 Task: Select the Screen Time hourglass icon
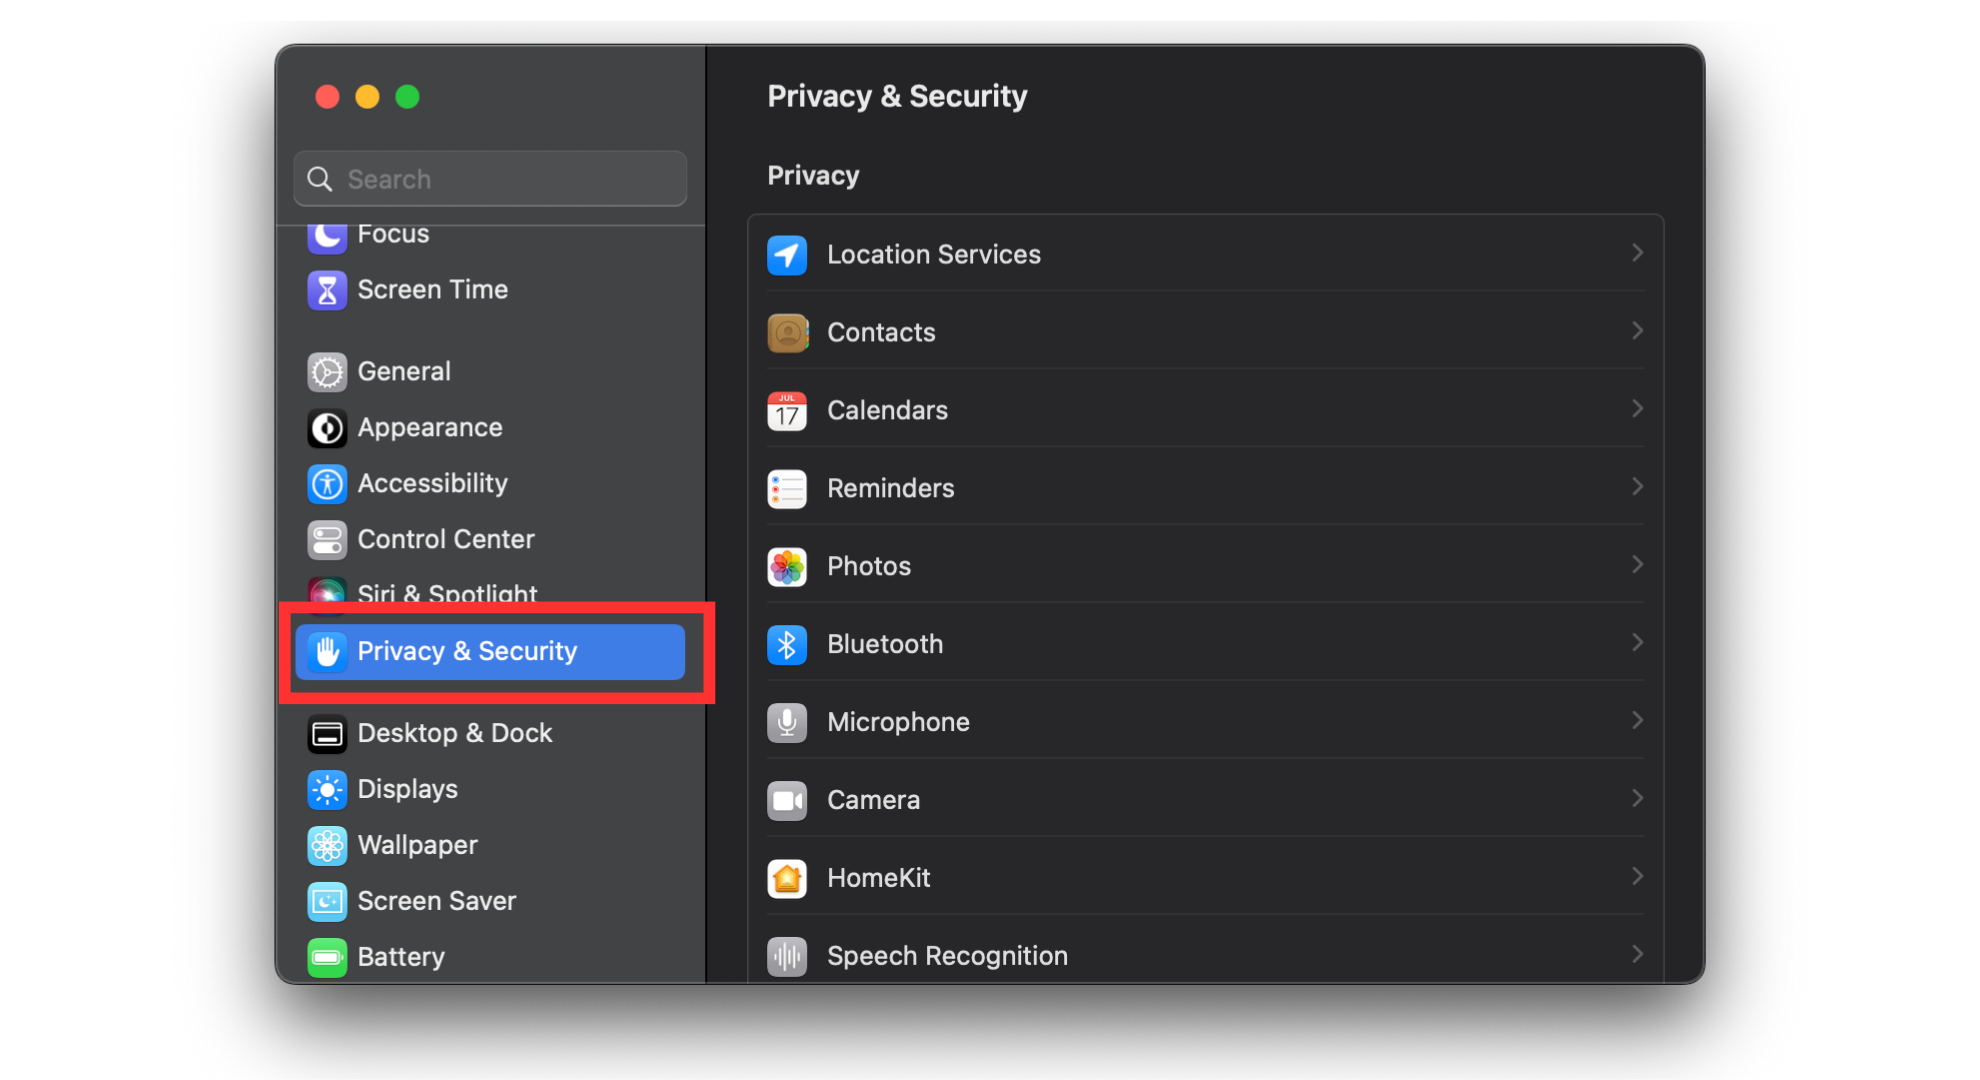coord(327,289)
